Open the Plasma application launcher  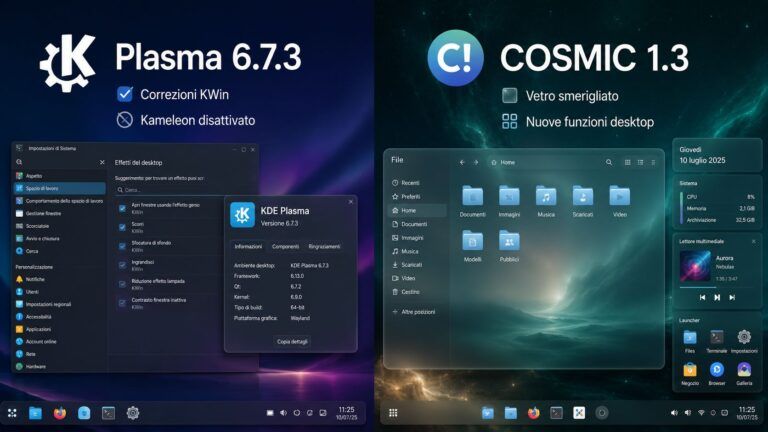(x=12, y=413)
